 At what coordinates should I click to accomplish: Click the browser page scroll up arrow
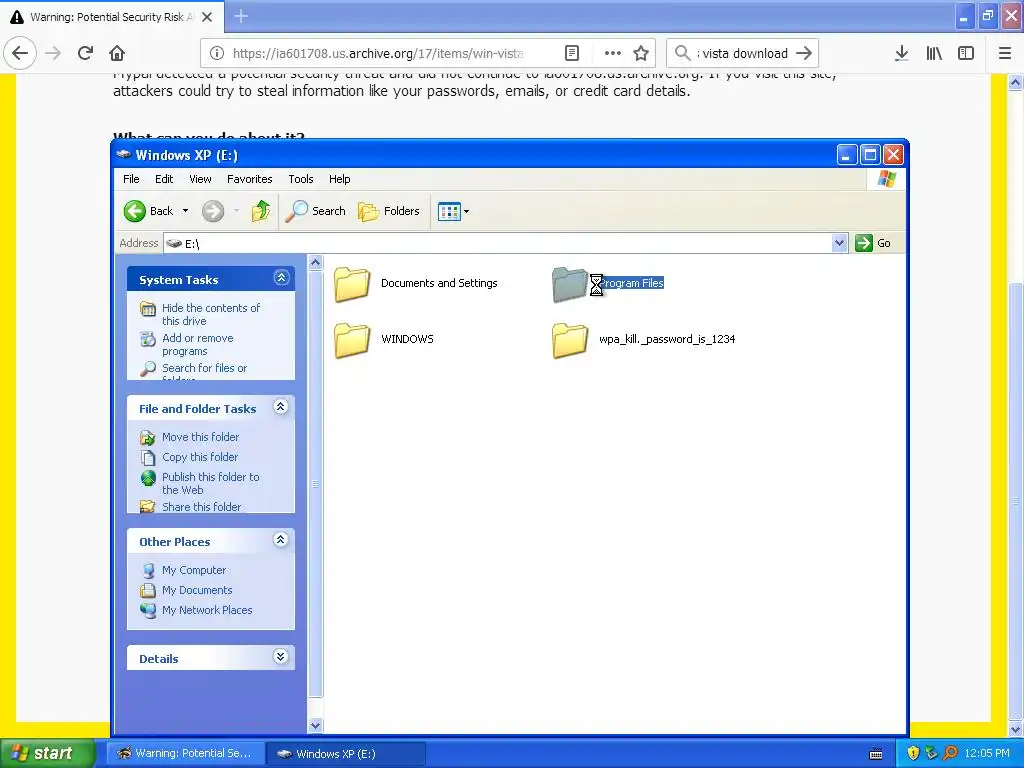tap(1016, 82)
